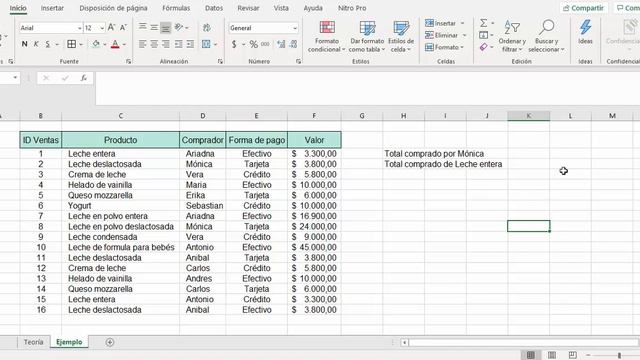Open the General number format dropdown
The image size is (640, 360).
(x=295, y=28)
